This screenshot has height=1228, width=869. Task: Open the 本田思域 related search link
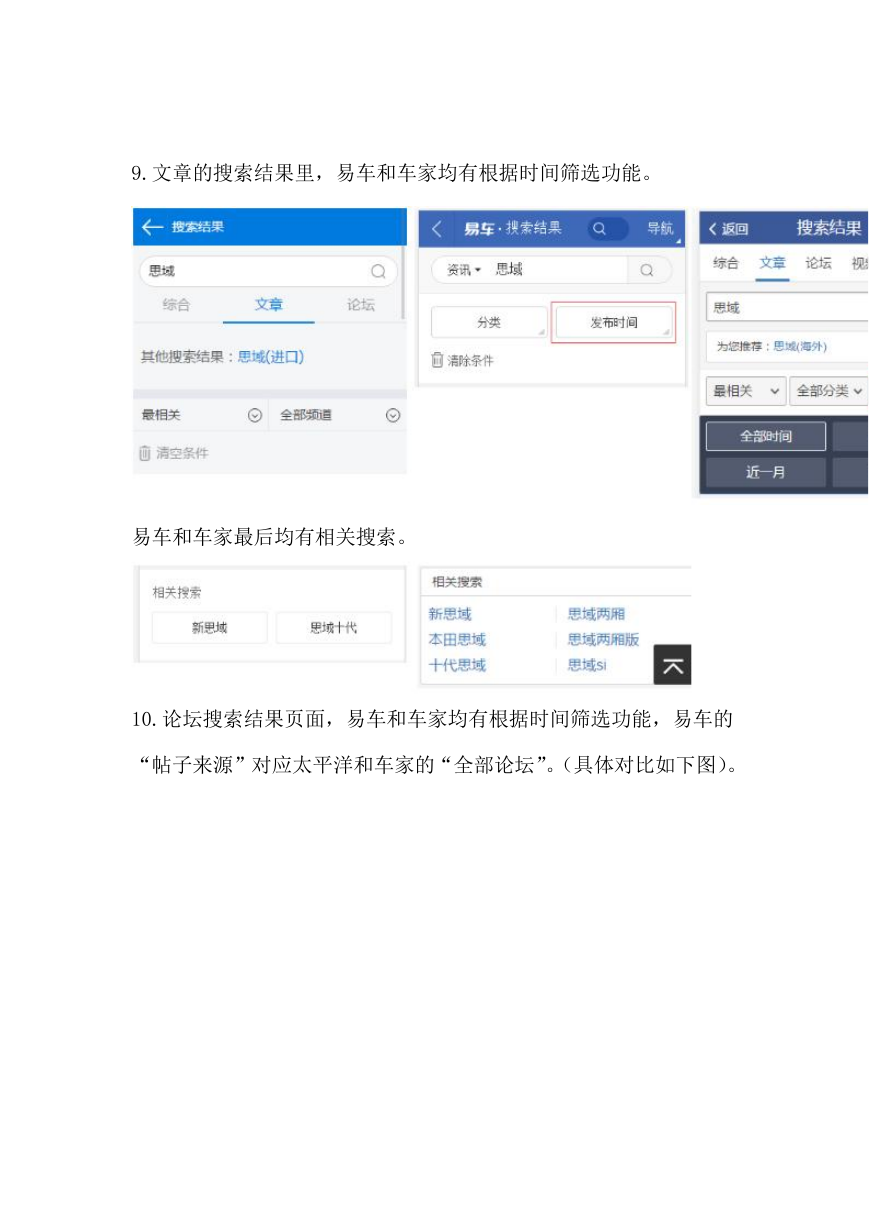click(457, 639)
